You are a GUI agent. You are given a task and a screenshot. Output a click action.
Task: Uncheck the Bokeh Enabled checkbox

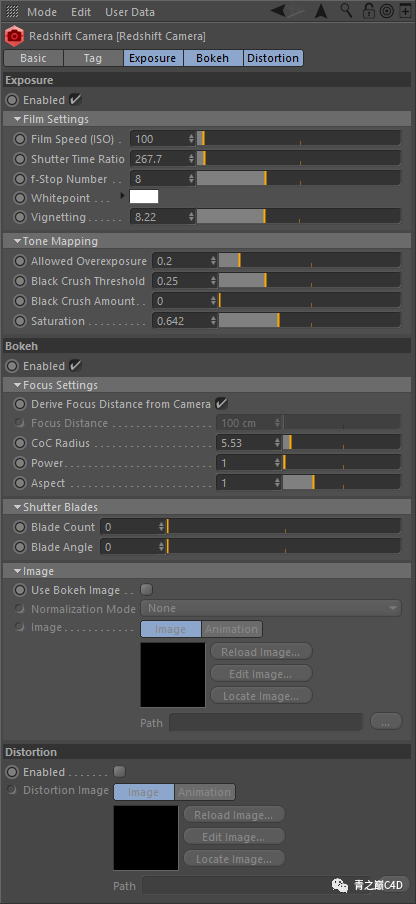click(x=75, y=366)
